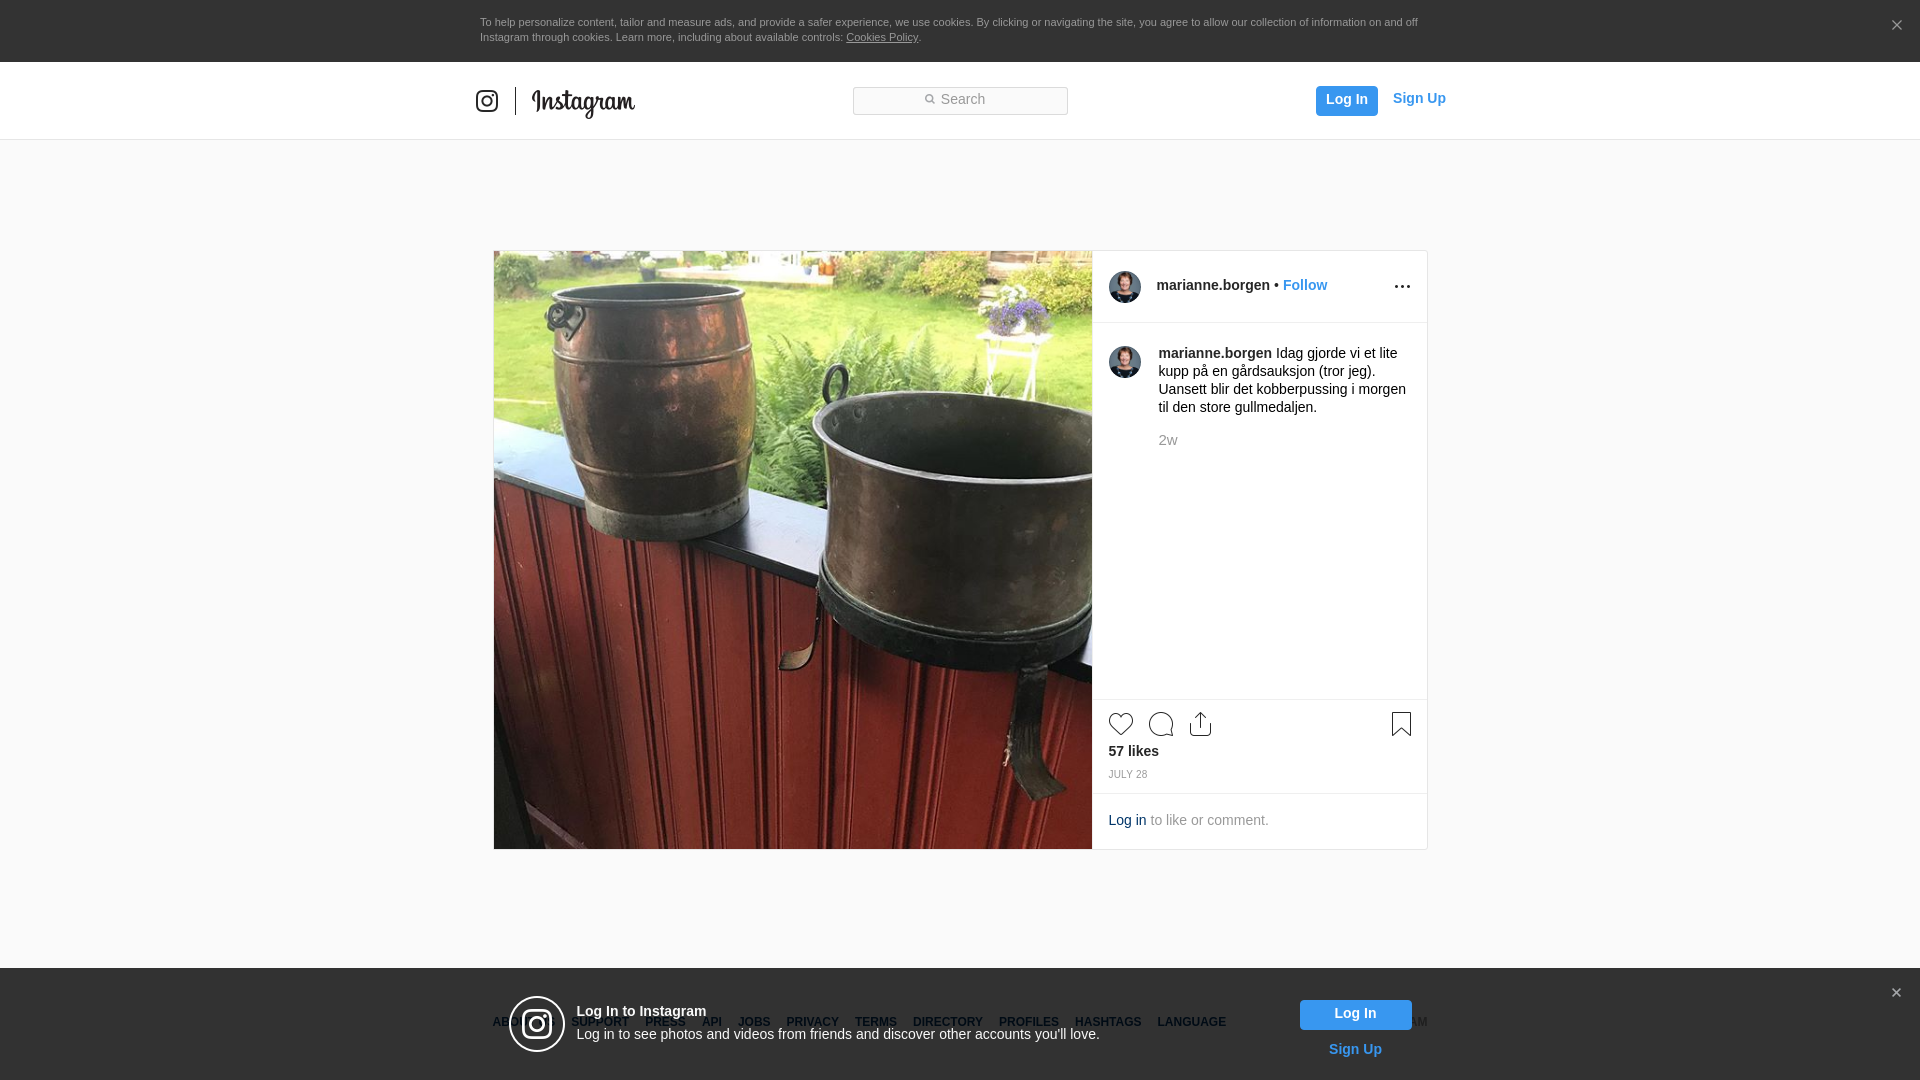Click Log in to like or comment
The image size is (1920, 1080).
1127,820
